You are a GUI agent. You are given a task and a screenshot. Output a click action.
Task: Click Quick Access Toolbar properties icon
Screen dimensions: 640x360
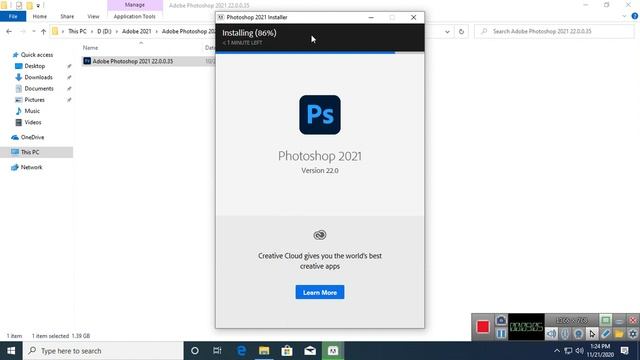(x=19, y=5)
